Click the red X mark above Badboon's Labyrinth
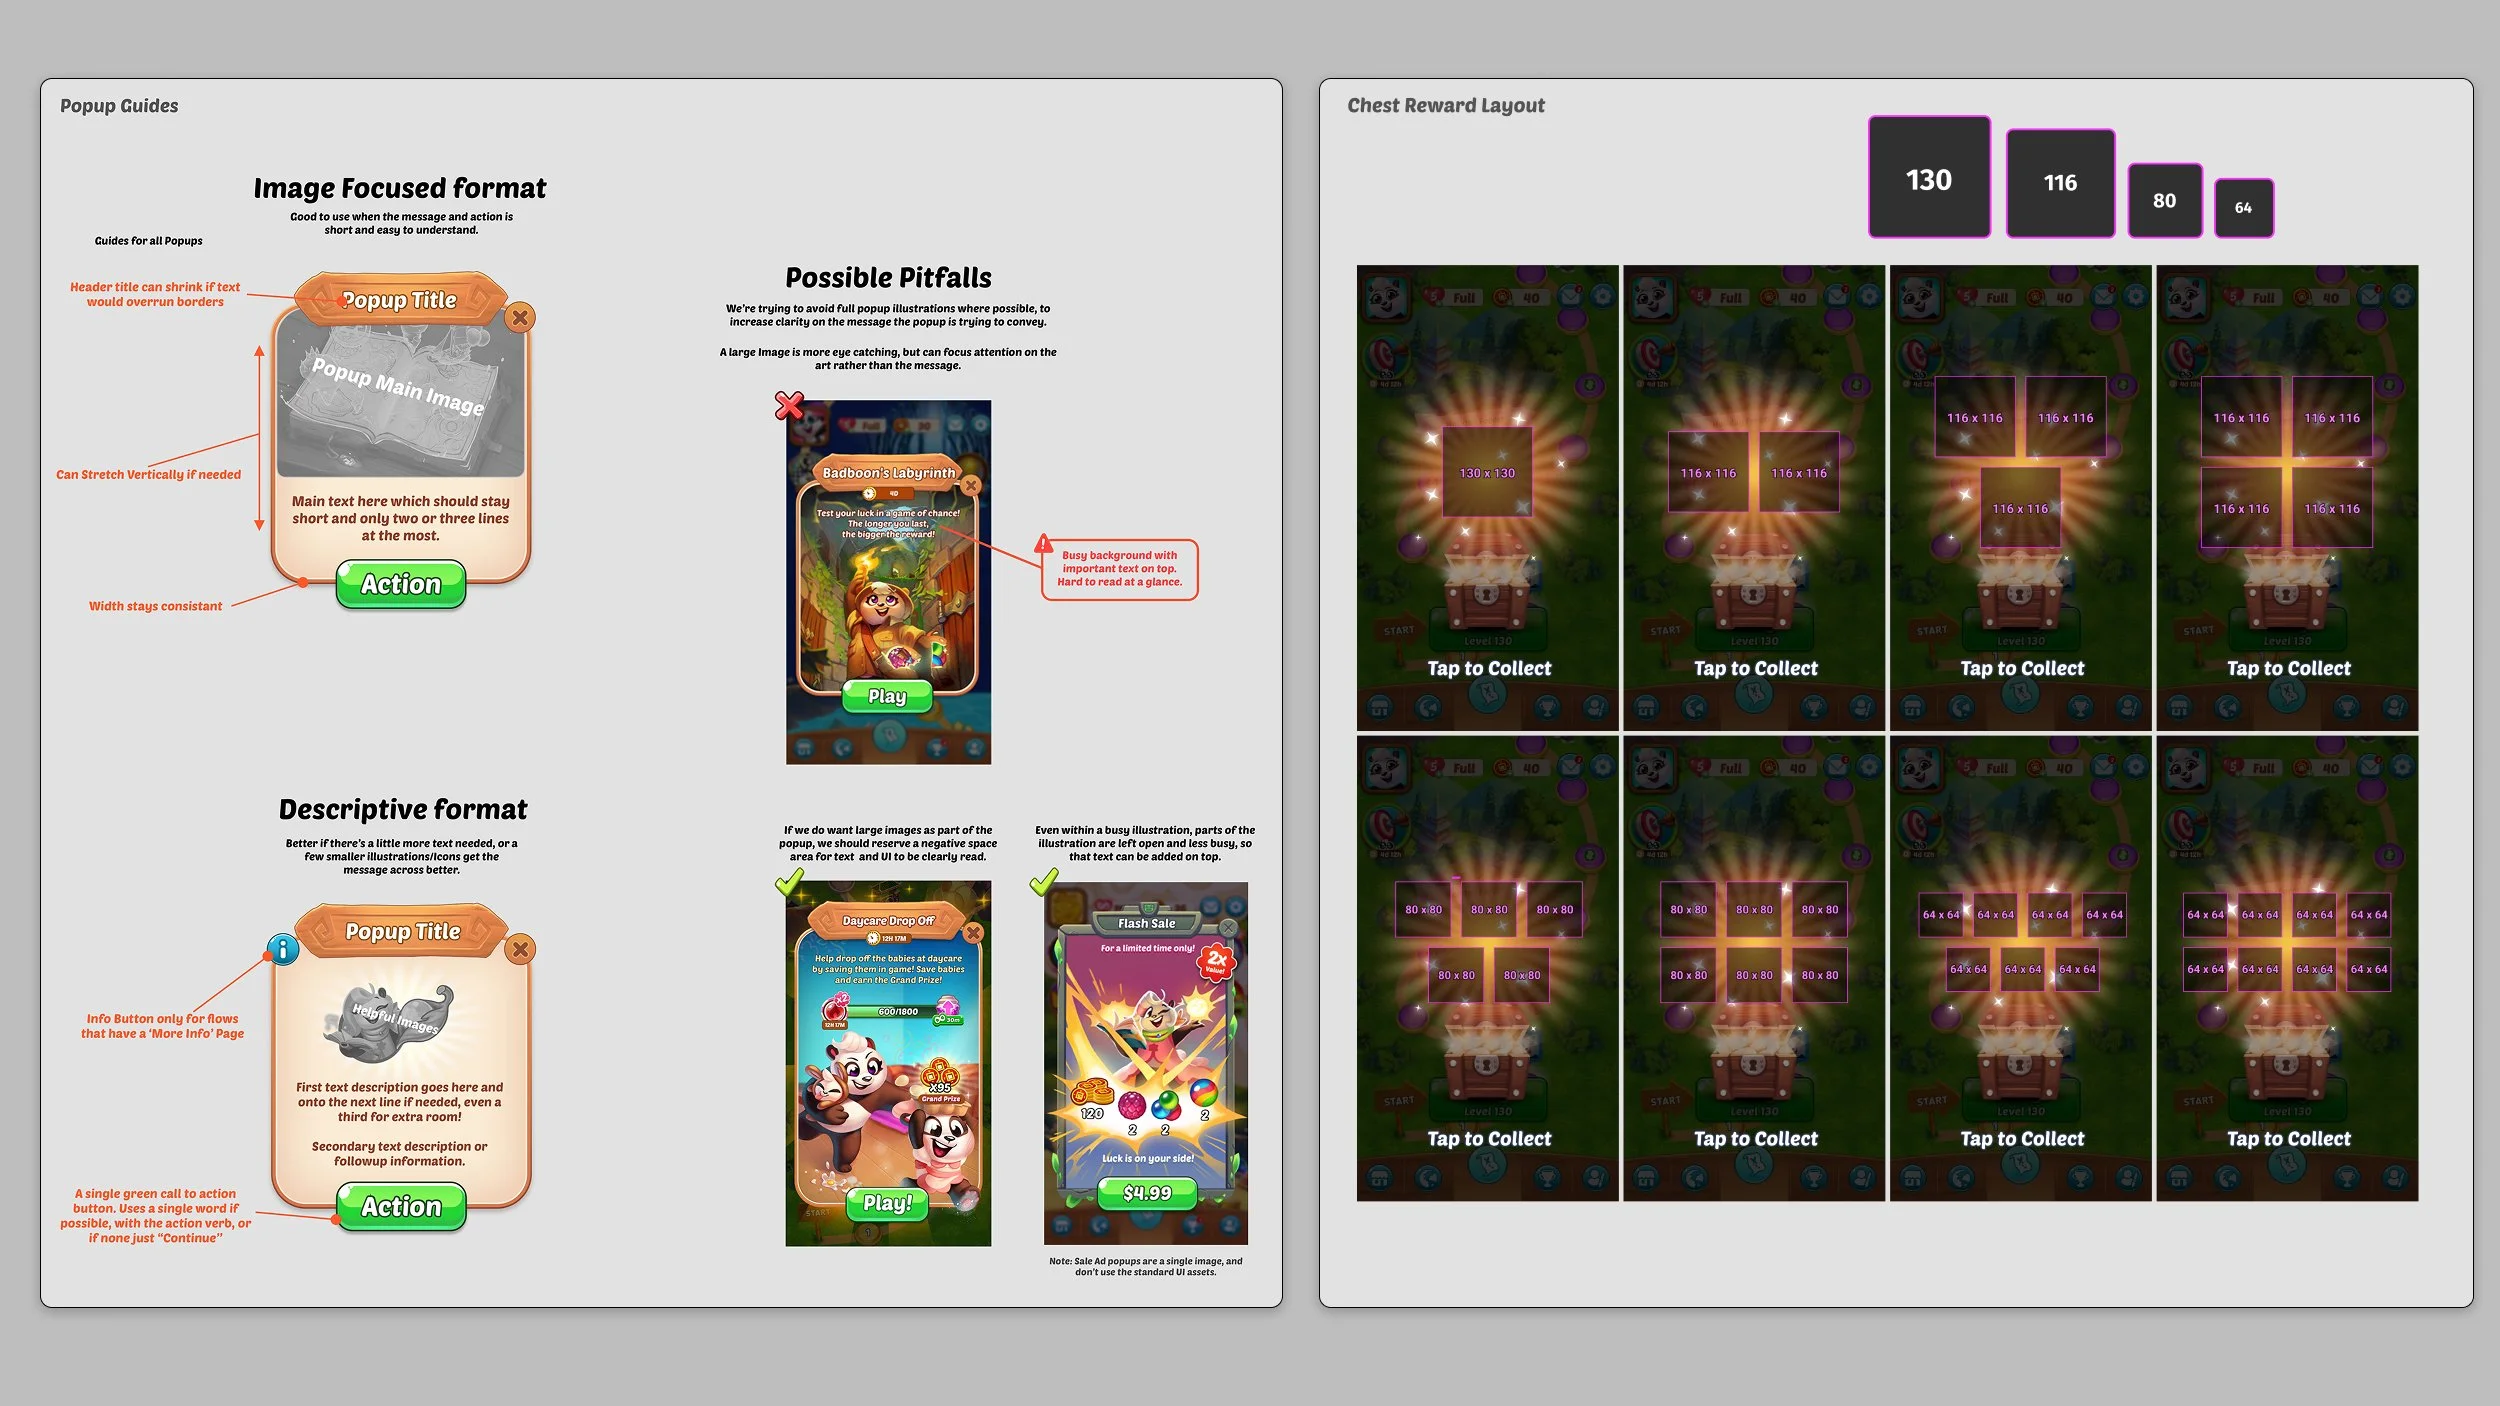This screenshot has width=2500, height=1406. [789, 405]
